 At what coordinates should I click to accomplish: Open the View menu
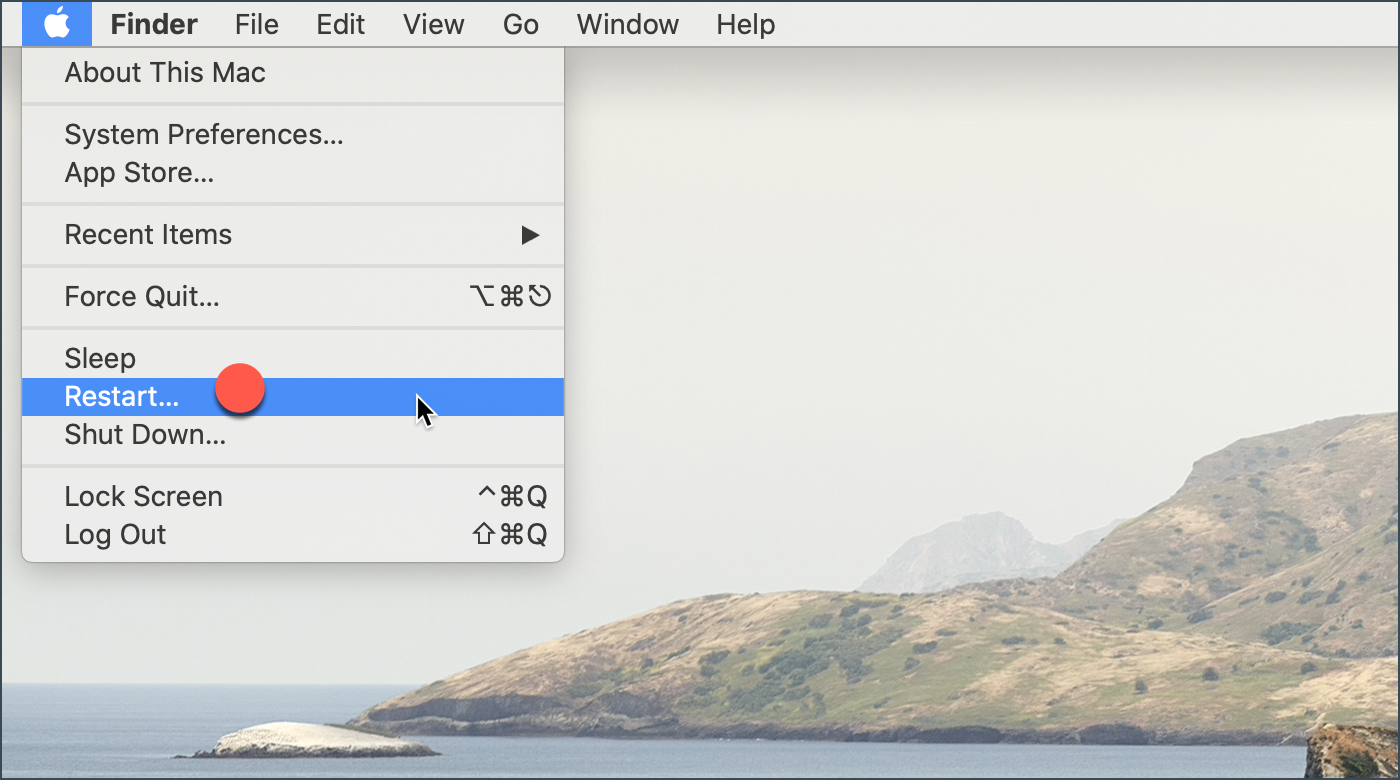(433, 24)
